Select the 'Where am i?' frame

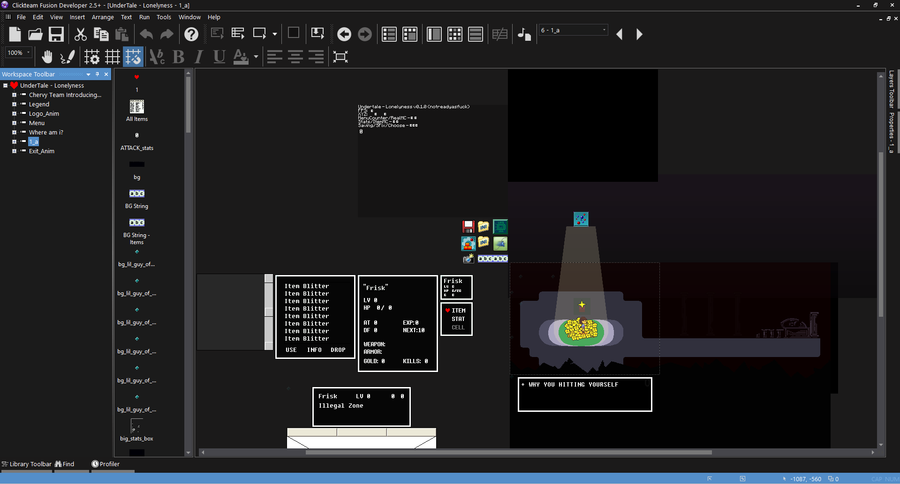click(46, 133)
